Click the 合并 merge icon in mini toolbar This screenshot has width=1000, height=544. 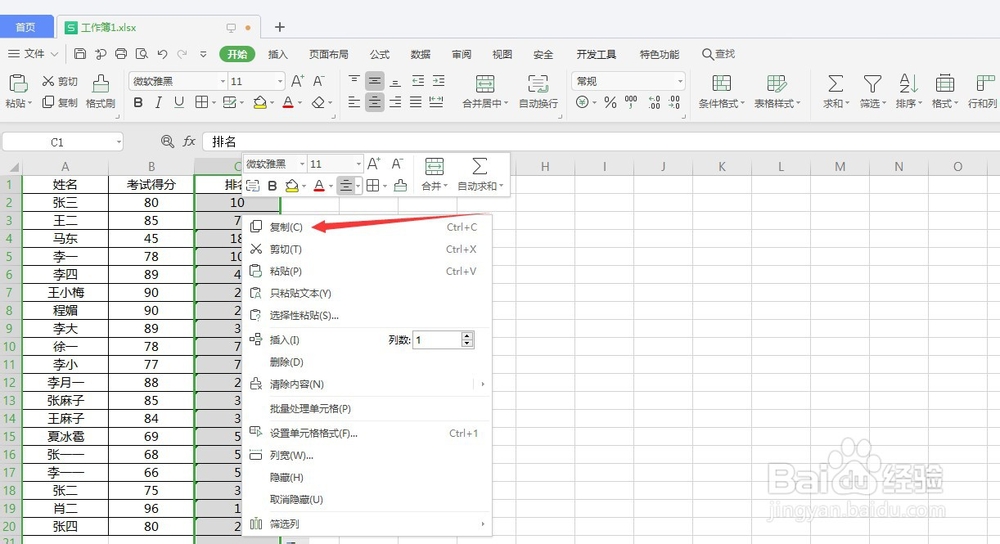434,166
